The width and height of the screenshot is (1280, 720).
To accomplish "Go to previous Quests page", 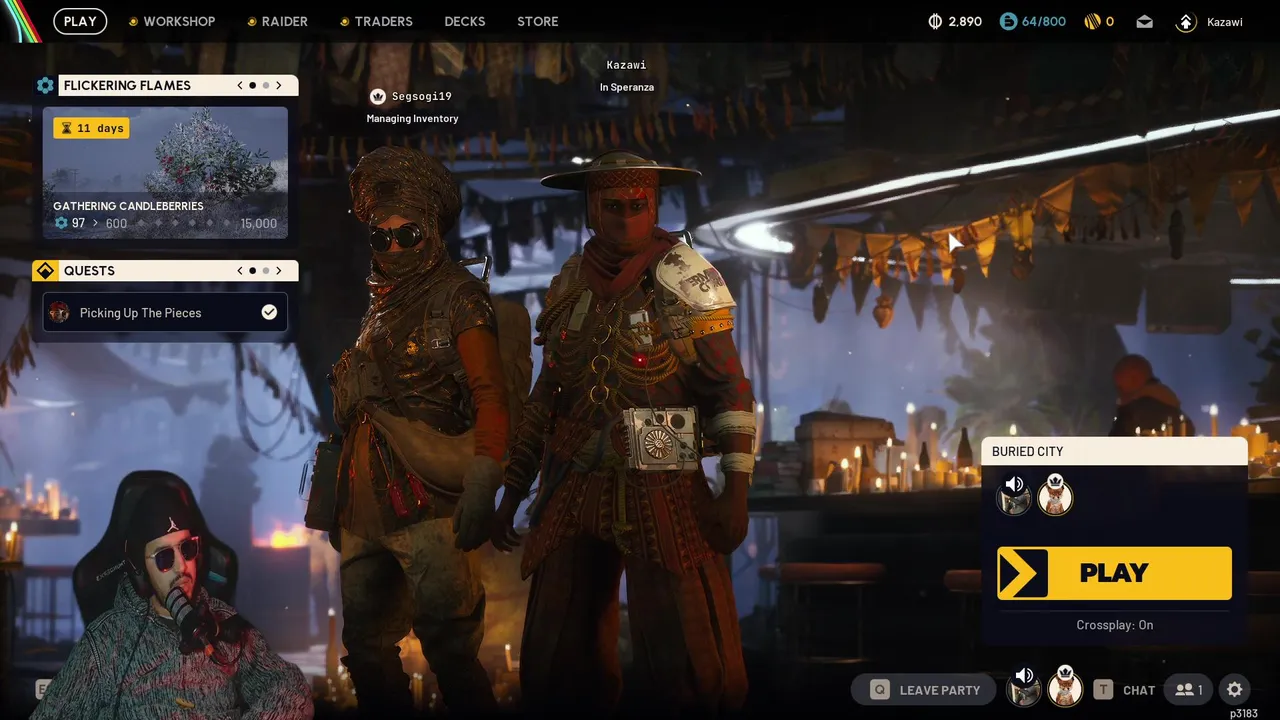I will 240,271.
